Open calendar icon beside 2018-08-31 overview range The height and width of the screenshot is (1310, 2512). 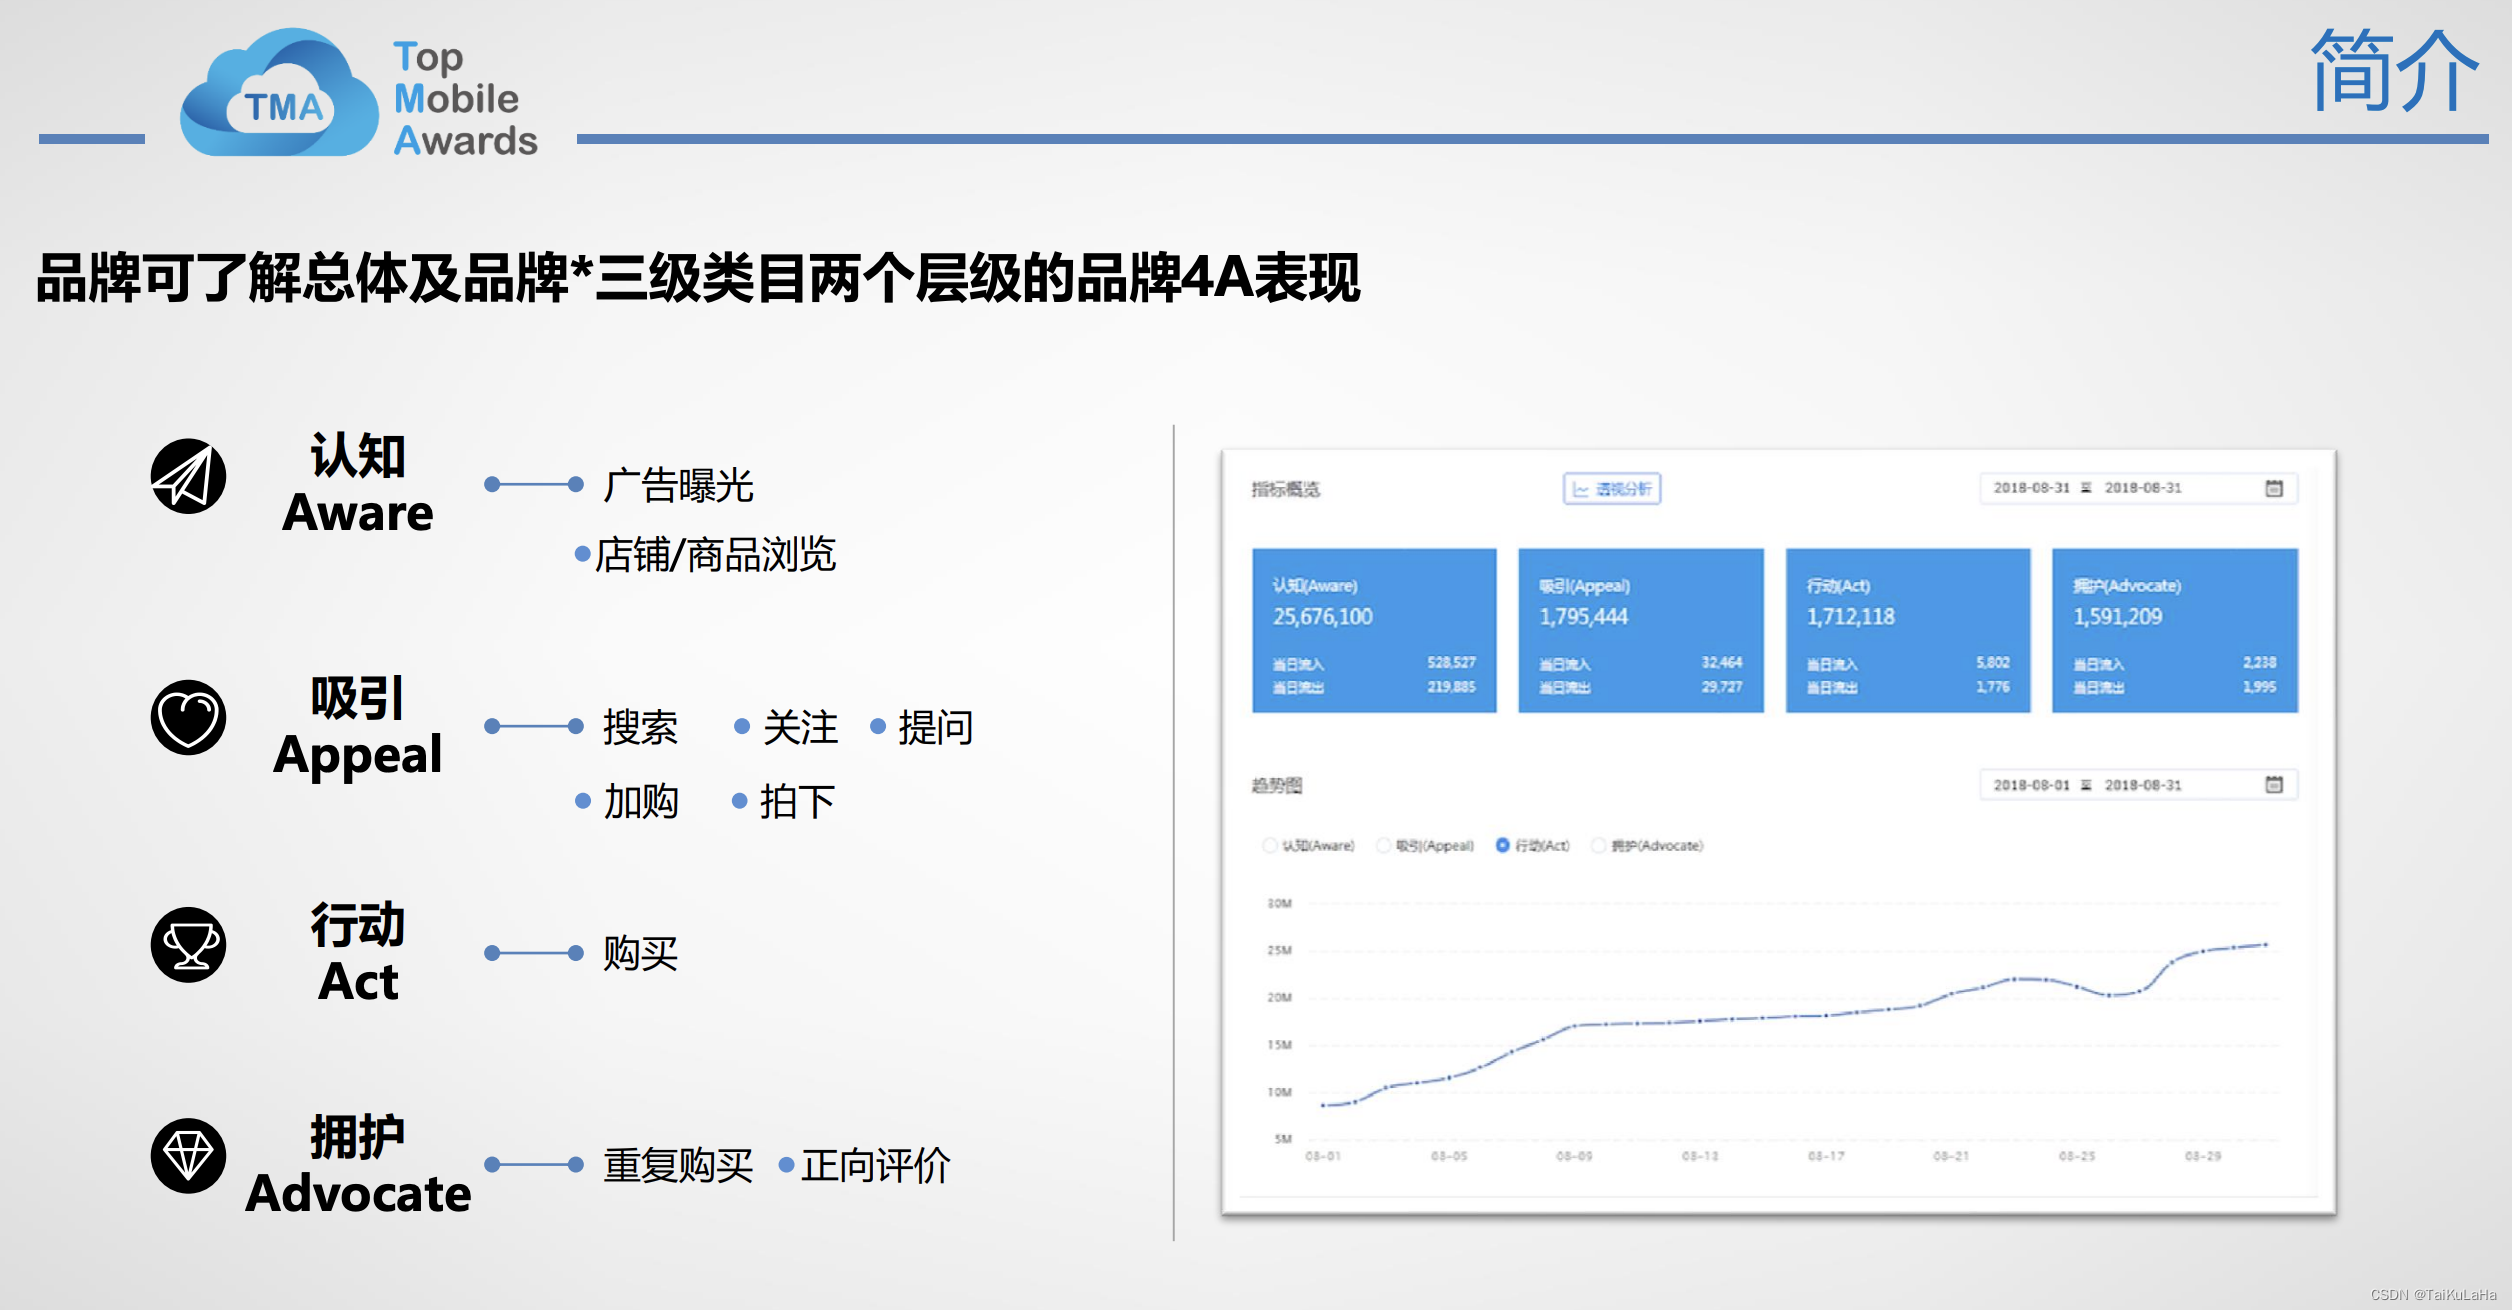pyautogui.click(x=2273, y=488)
